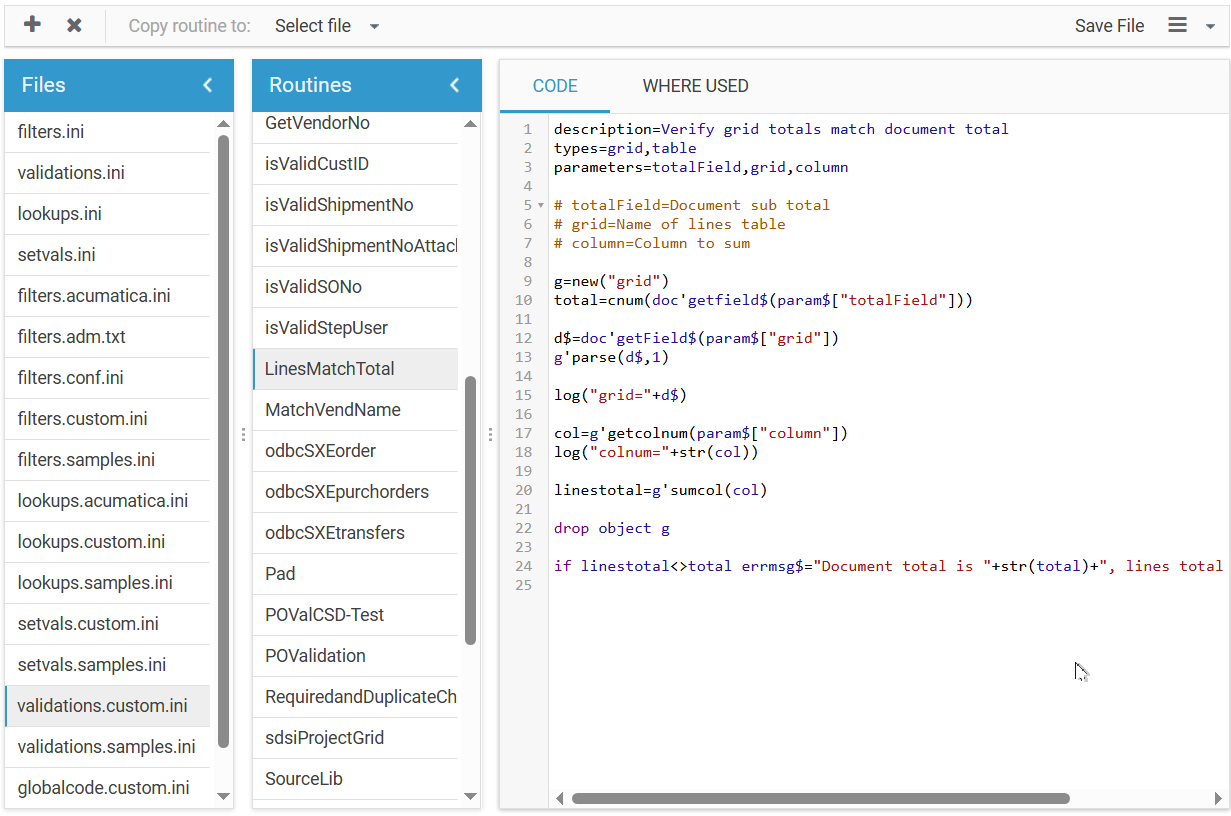Image resolution: width=1231 pixels, height=816 pixels.
Task: Open the Pad routine
Action: pos(355,574)
